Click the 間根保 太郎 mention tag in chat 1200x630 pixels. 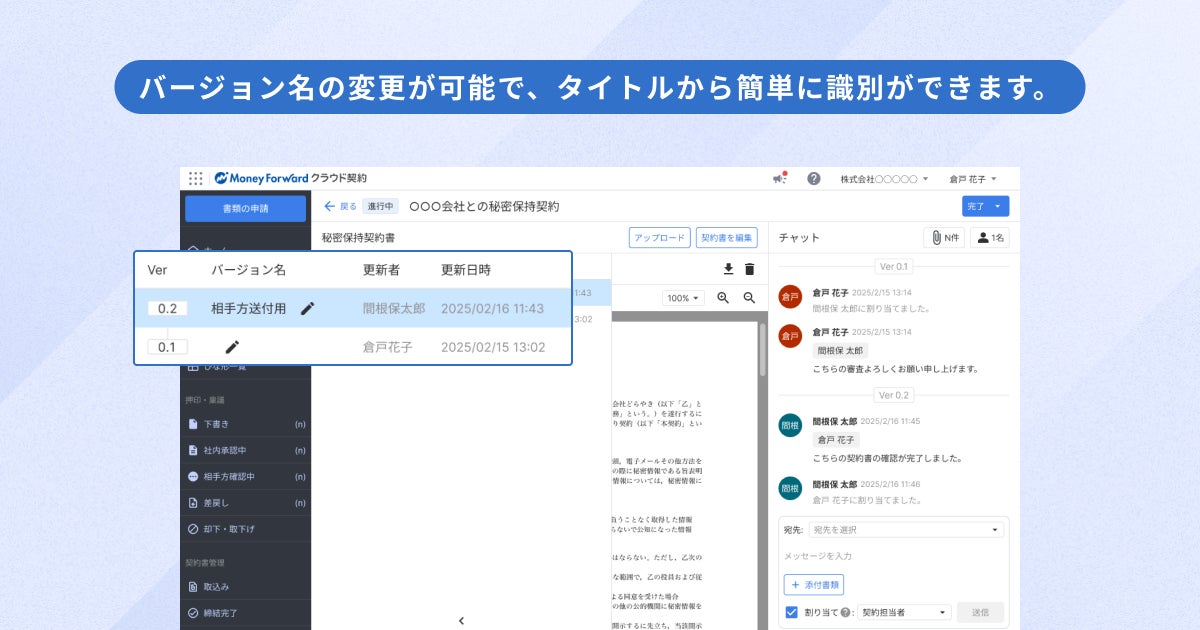[x=840, y=351]
